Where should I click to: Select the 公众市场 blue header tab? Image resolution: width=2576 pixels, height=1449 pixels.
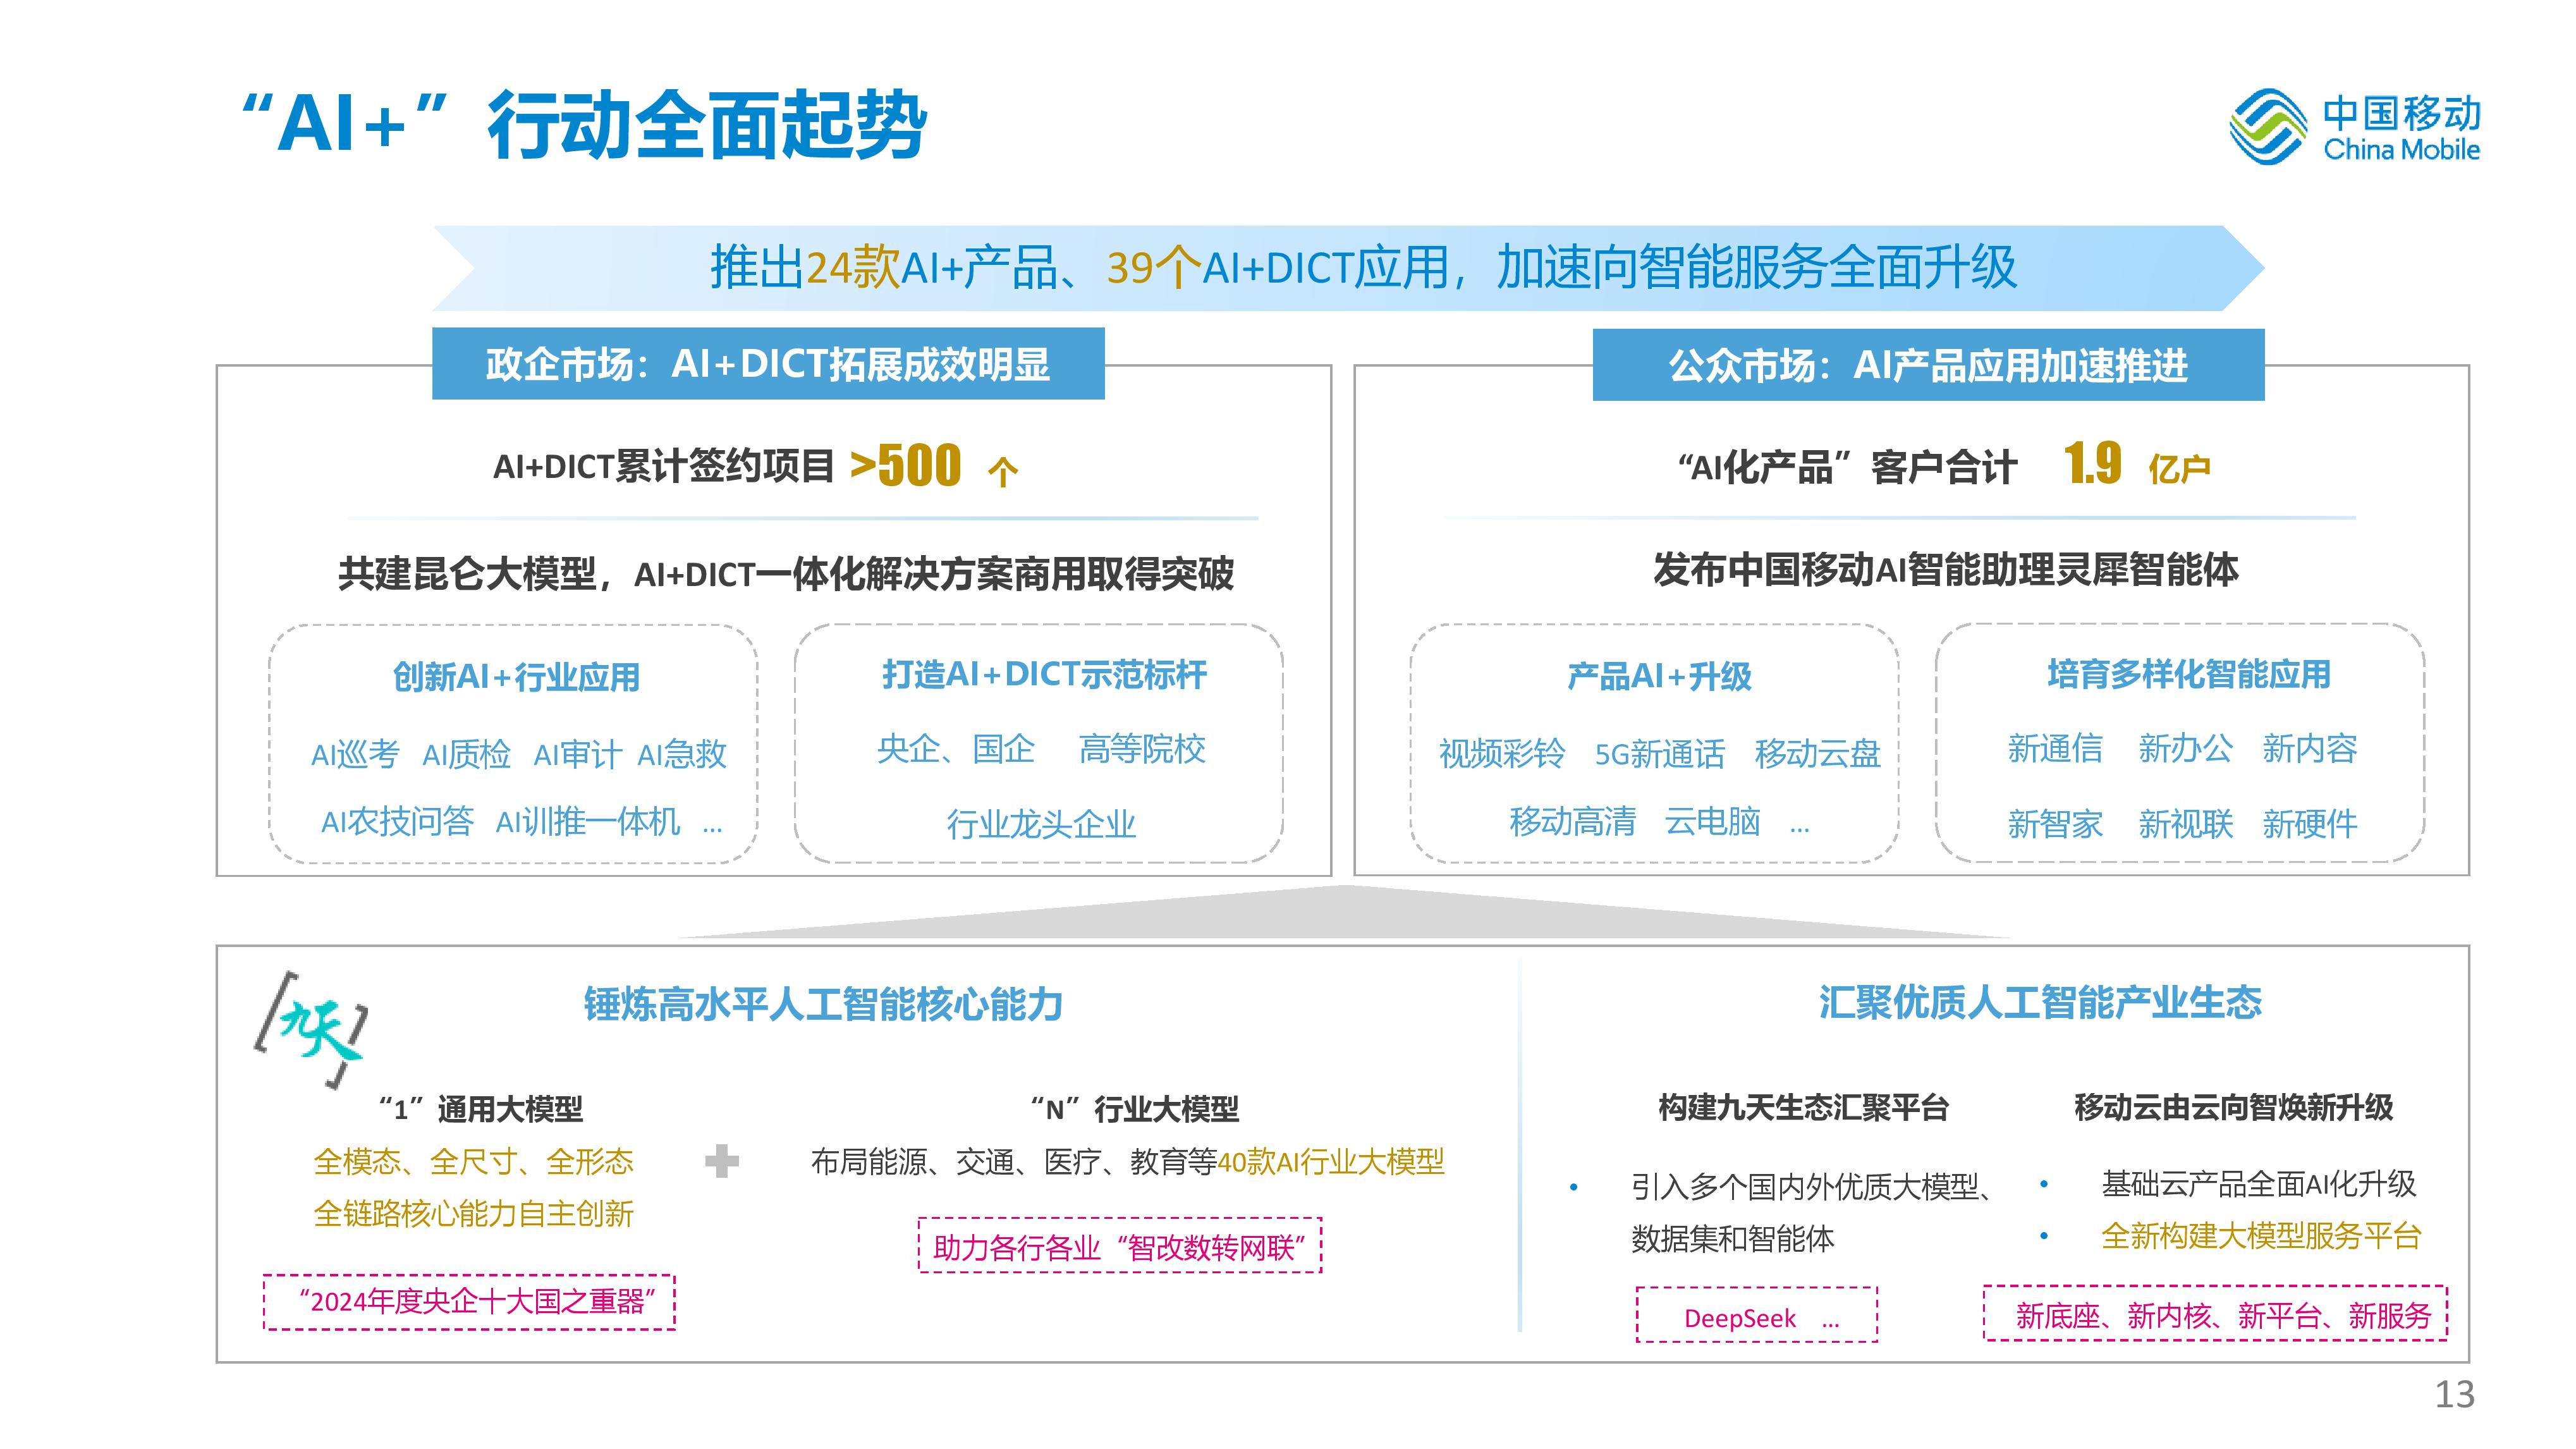tap(1928, 365)
